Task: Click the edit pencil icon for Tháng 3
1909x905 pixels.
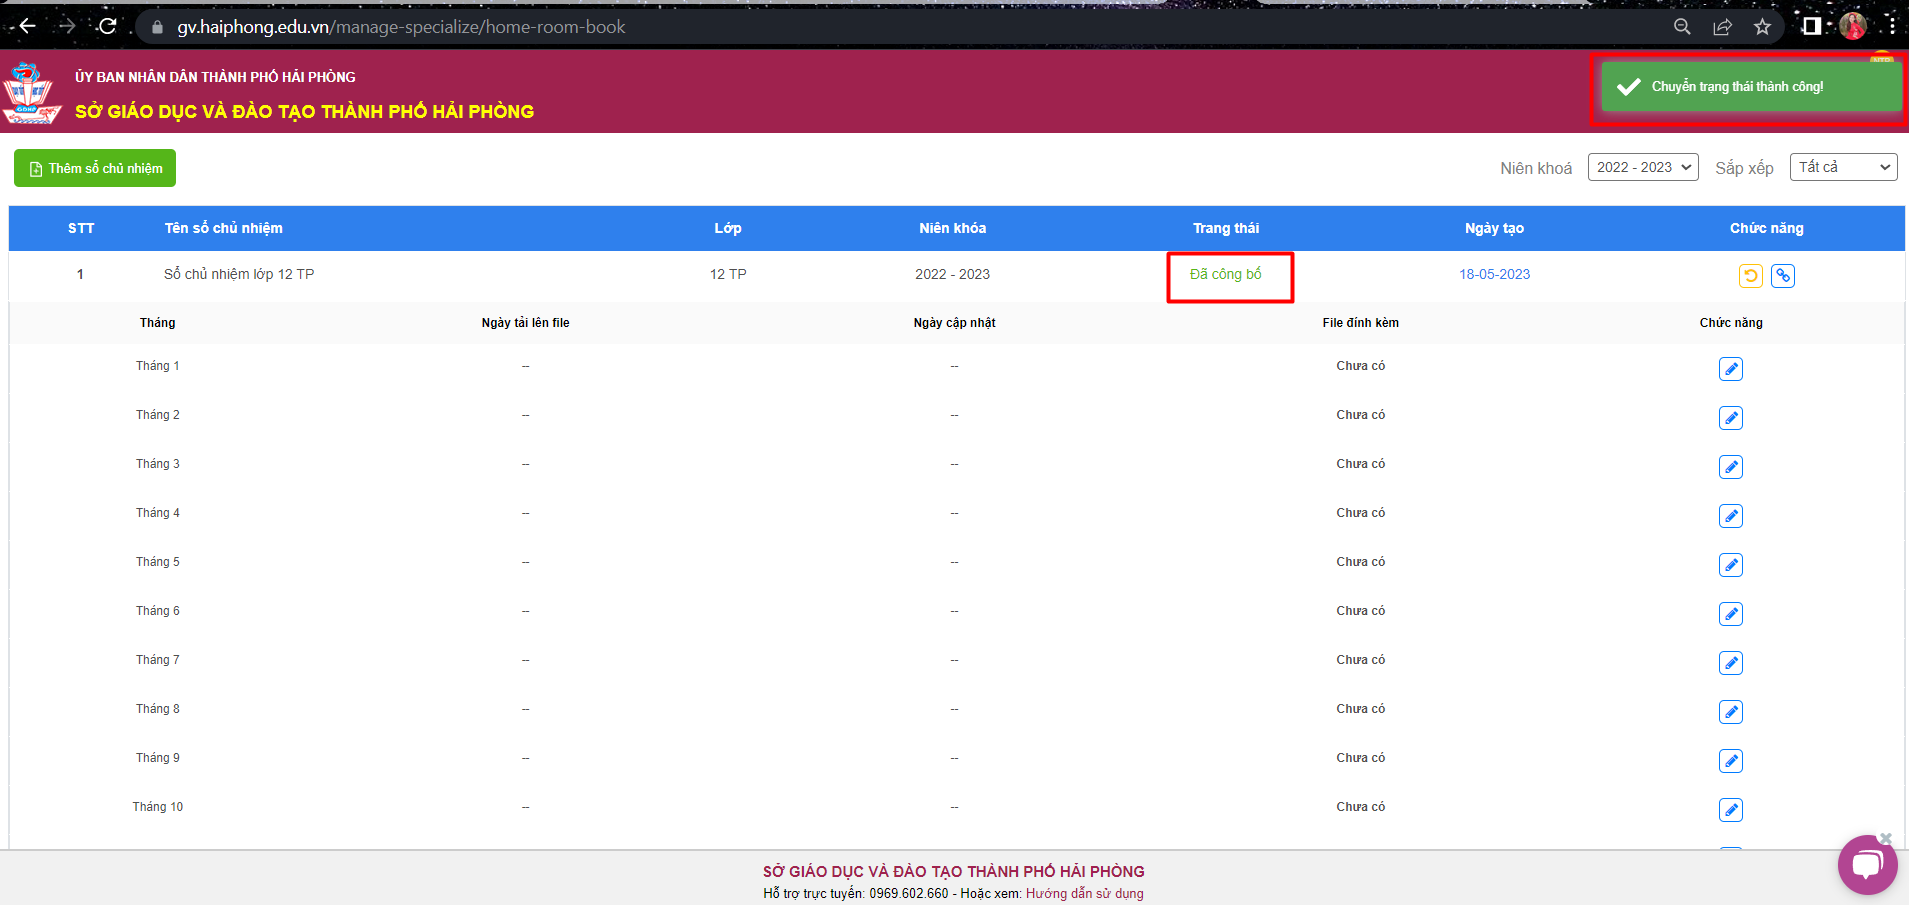Action: click(x=1730, y=467)
